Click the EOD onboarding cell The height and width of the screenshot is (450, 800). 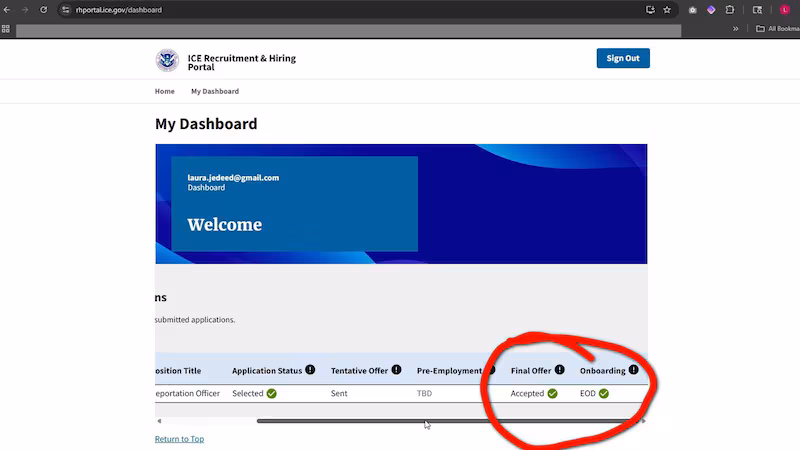(x=588, y=393)
